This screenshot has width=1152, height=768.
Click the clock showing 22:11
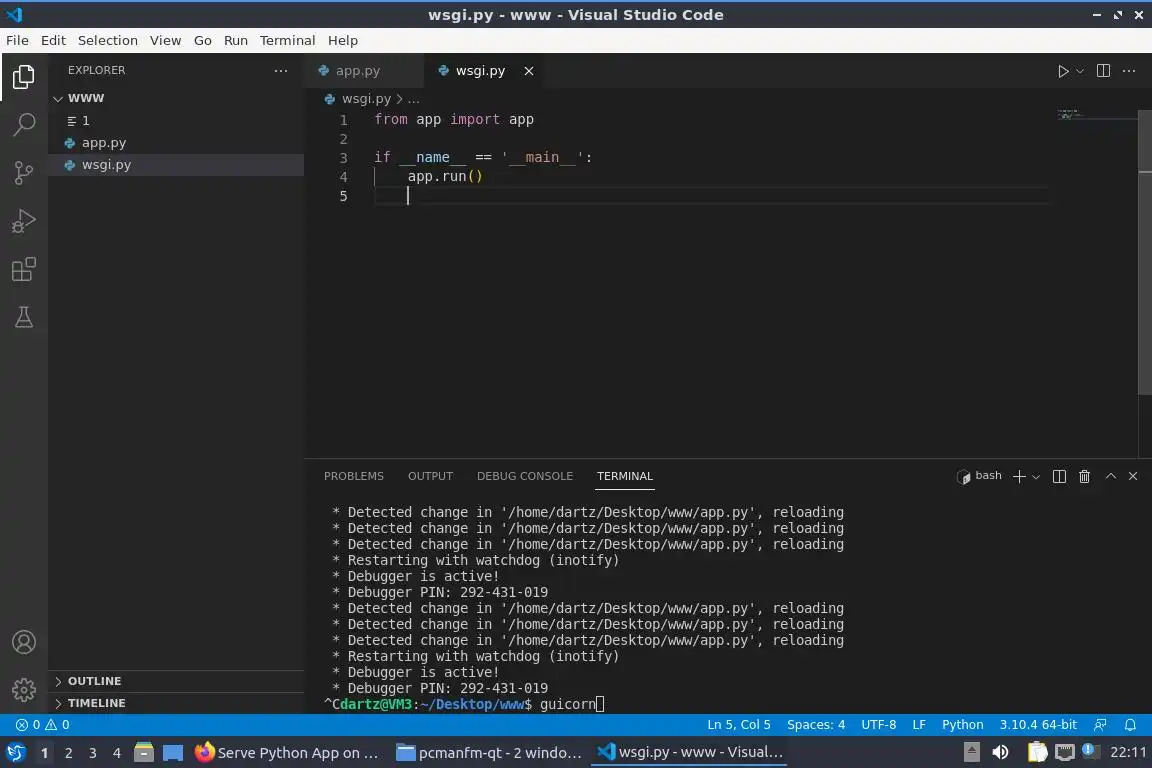coord(1128,752)
